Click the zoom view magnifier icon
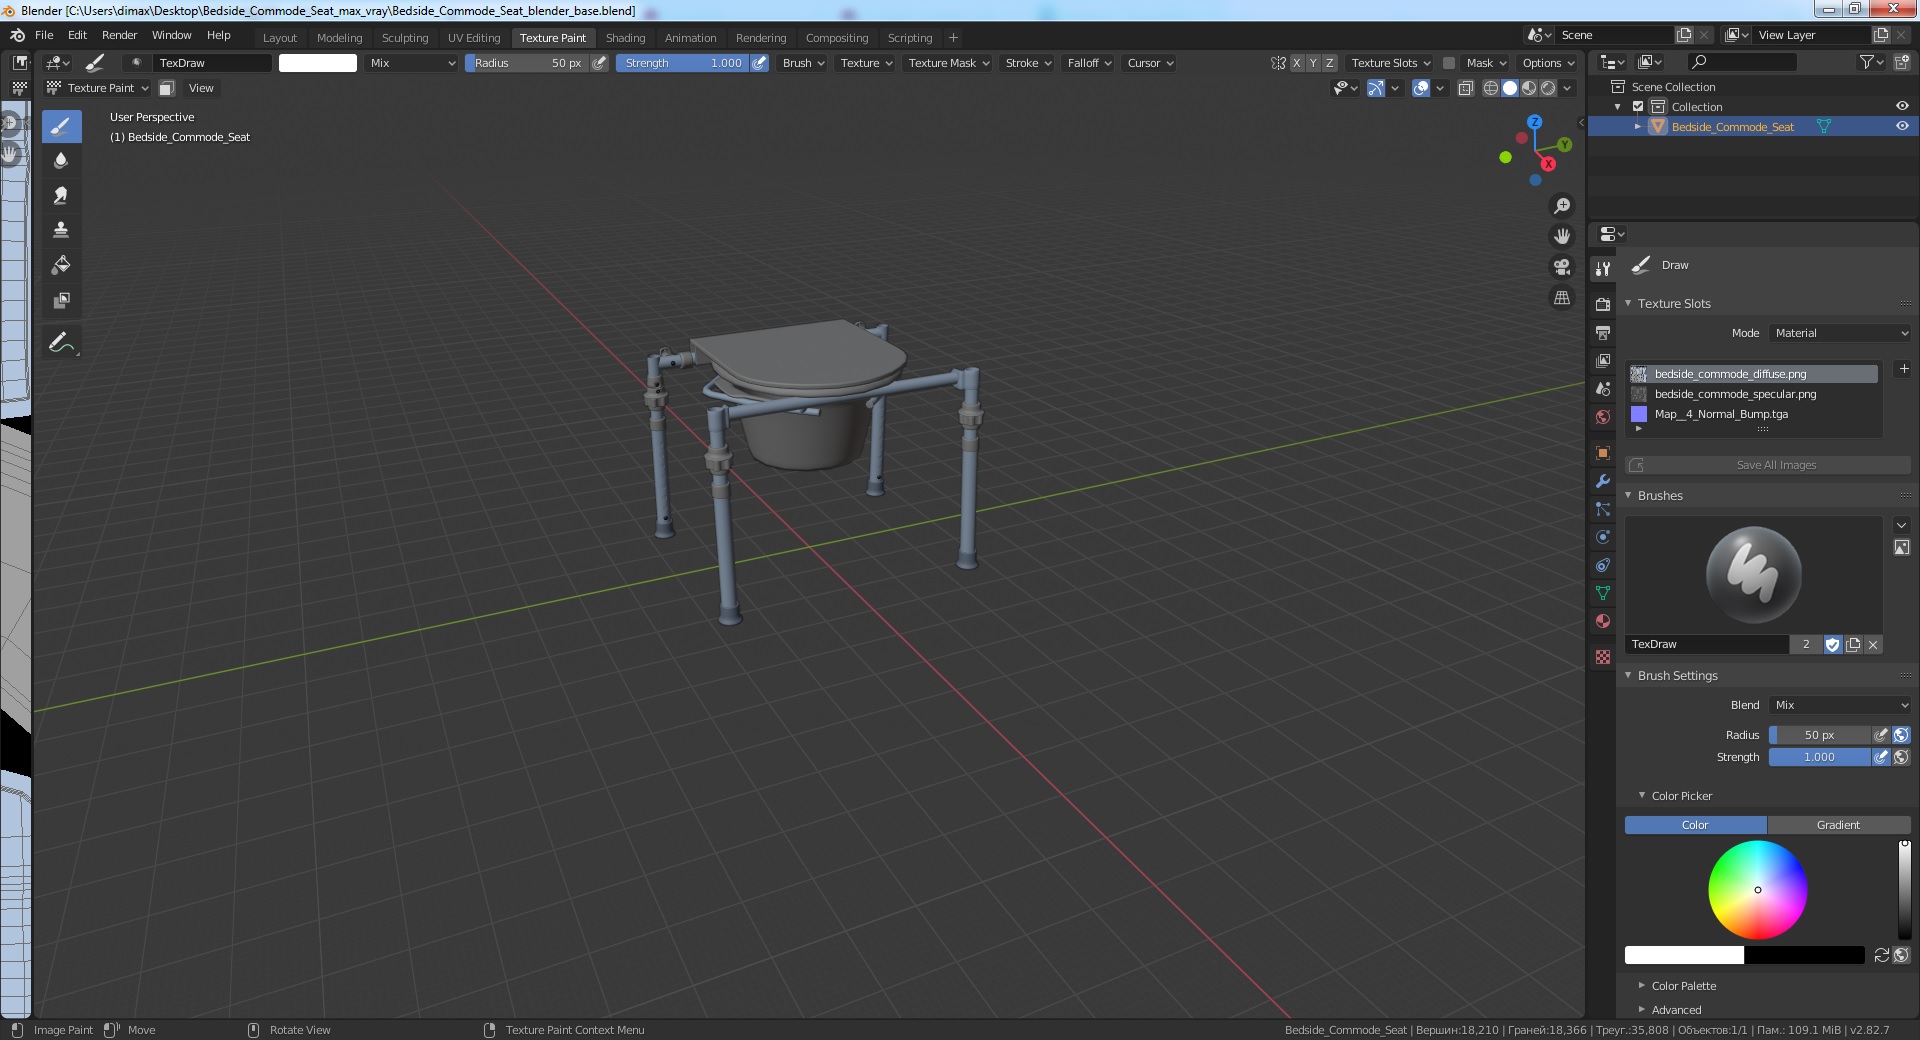 coord(1561,206)
